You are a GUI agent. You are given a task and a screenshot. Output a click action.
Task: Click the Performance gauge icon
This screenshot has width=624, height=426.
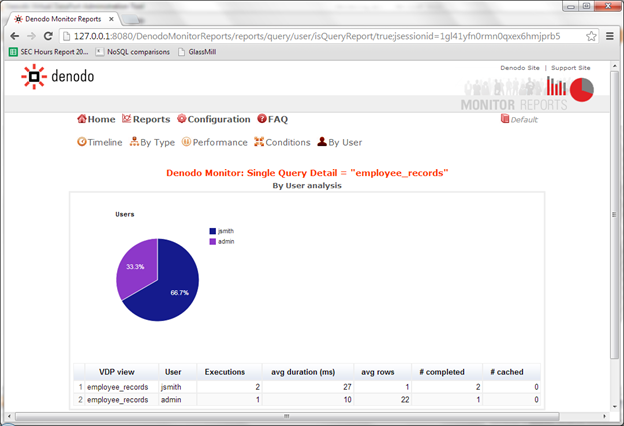(x=186, y=142)
